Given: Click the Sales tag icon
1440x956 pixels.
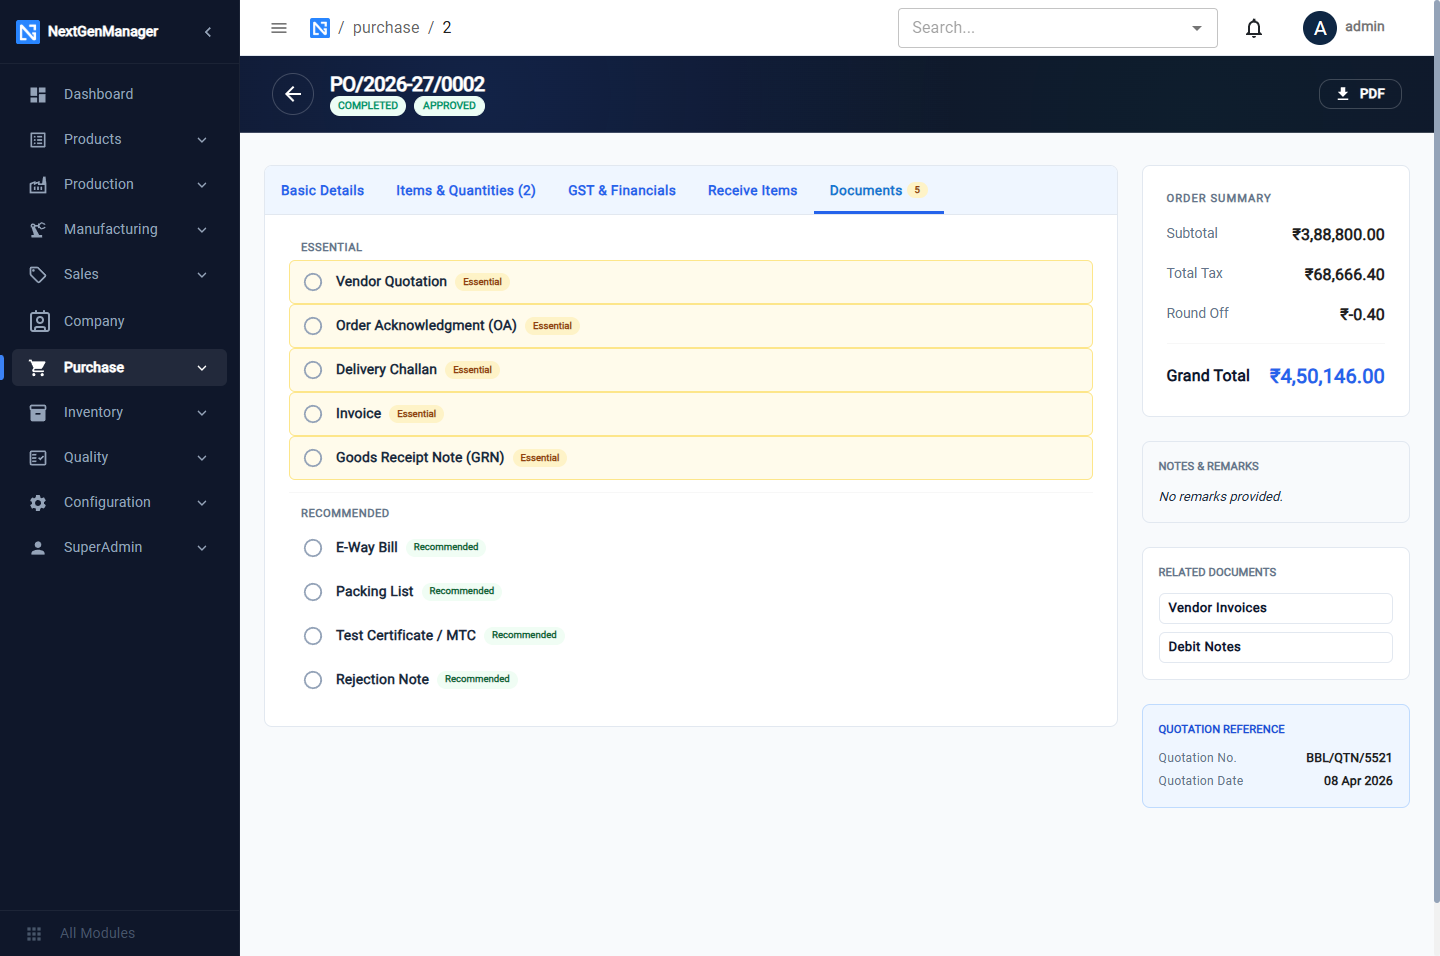Looking at the screenshot, I should click(x=38, y=274).
